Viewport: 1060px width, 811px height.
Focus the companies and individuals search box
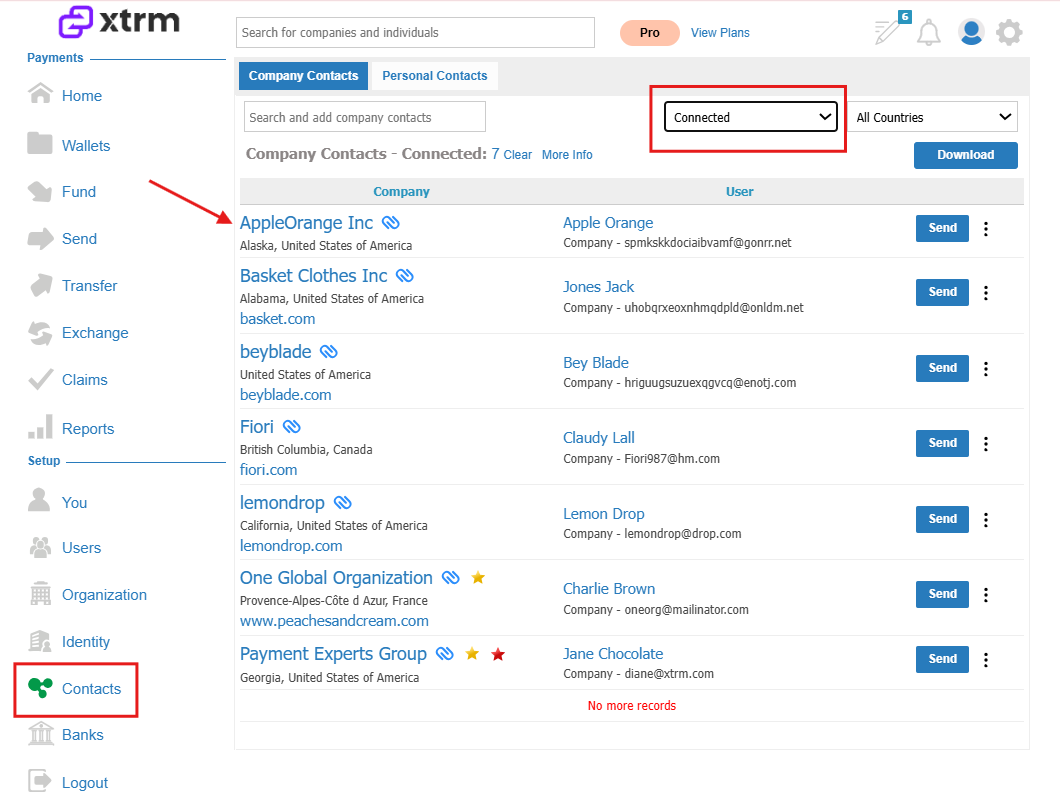(415, 32)
